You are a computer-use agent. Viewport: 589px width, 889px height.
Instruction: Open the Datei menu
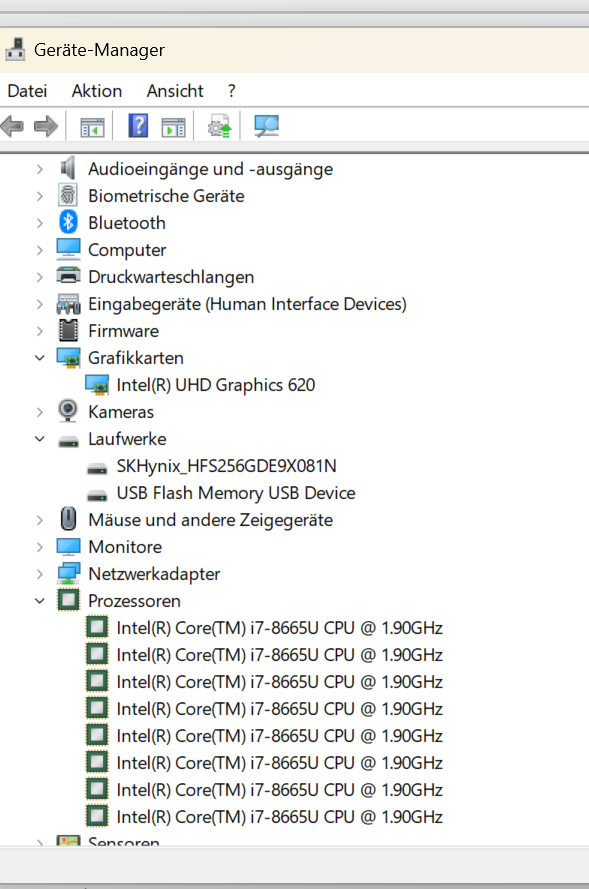pos(27,91)
